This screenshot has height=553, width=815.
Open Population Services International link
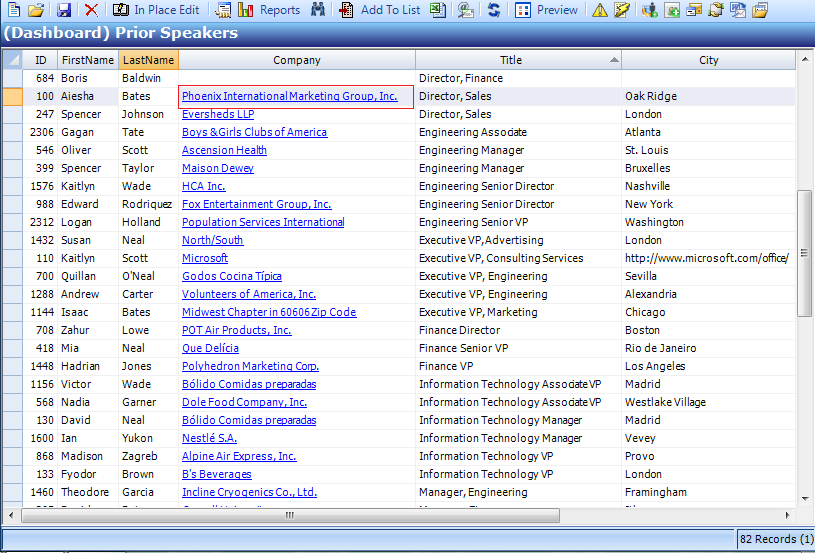(x=263, y=222)
